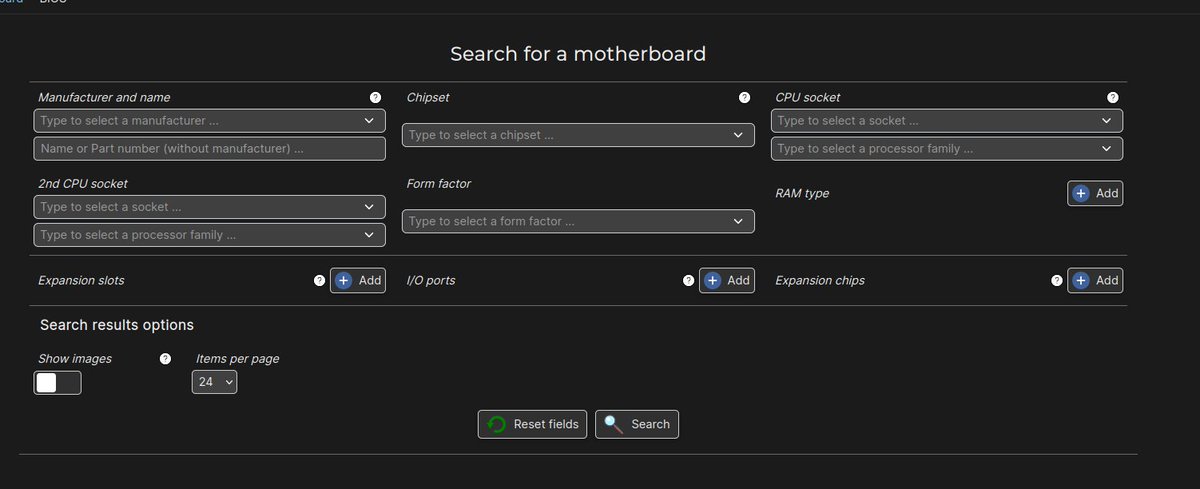Click the Show images label
The image size is (1200, 489).
(75, 359)
